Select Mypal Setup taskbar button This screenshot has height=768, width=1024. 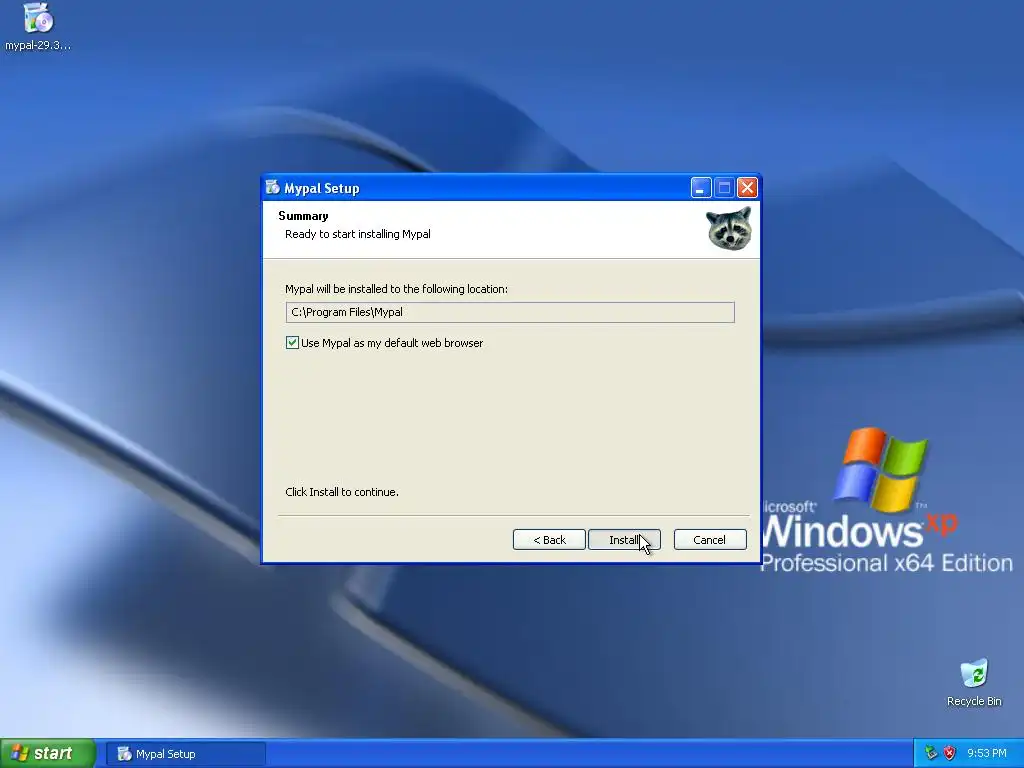click(186, 754)
